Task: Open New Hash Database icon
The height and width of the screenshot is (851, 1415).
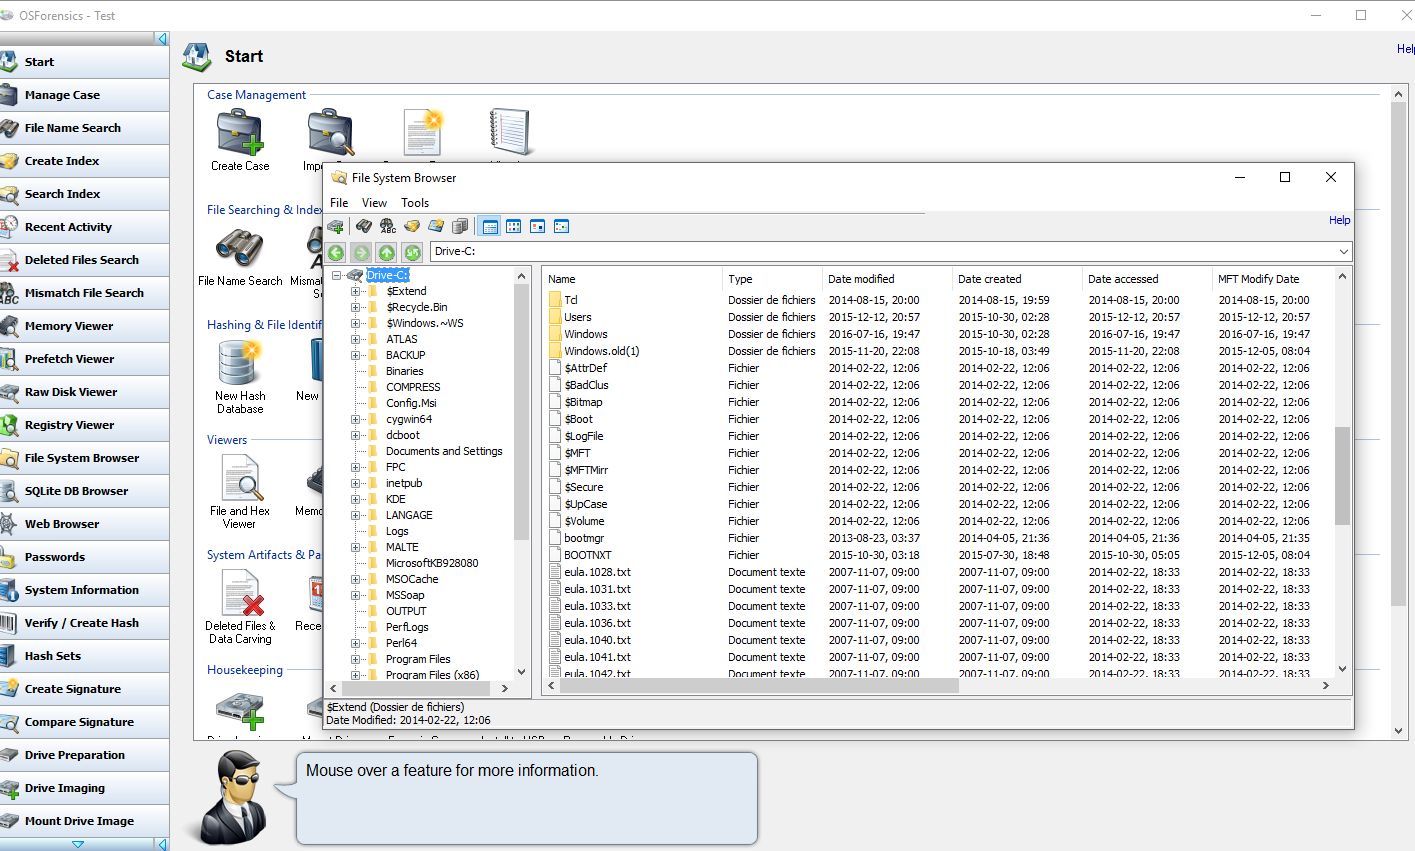Action: [x=240, y=364]
